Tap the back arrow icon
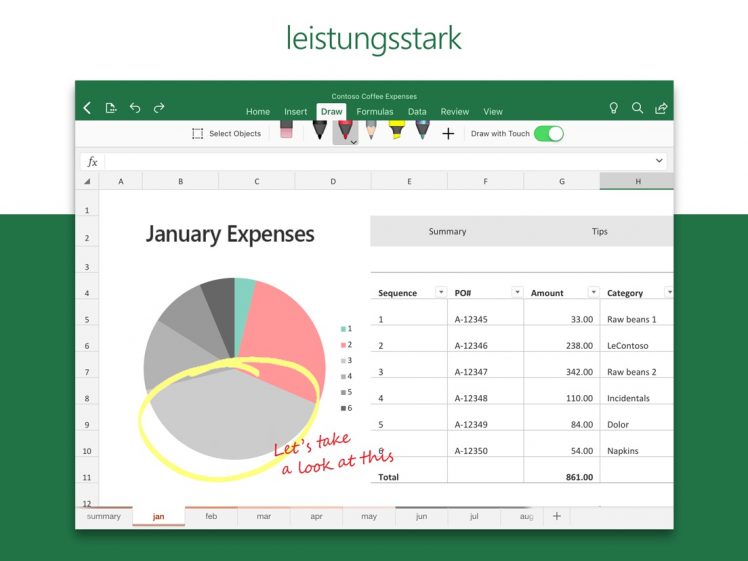748x561 pixels. (87, 108)
